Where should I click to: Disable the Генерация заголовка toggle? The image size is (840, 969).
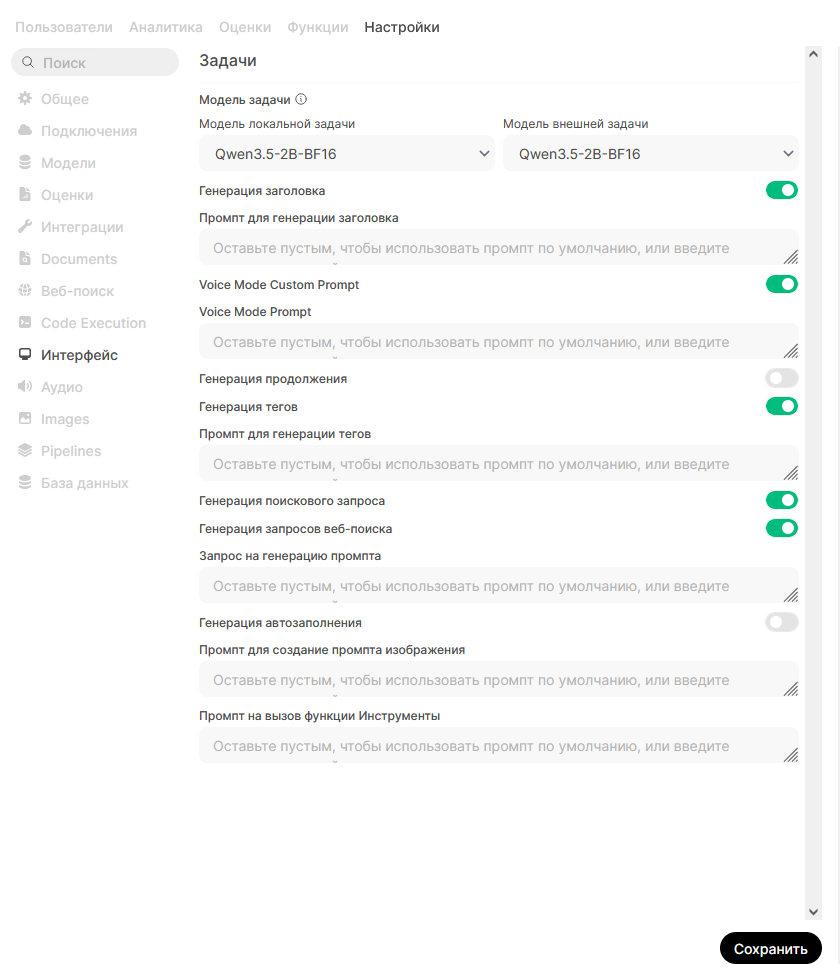[782, 190]
